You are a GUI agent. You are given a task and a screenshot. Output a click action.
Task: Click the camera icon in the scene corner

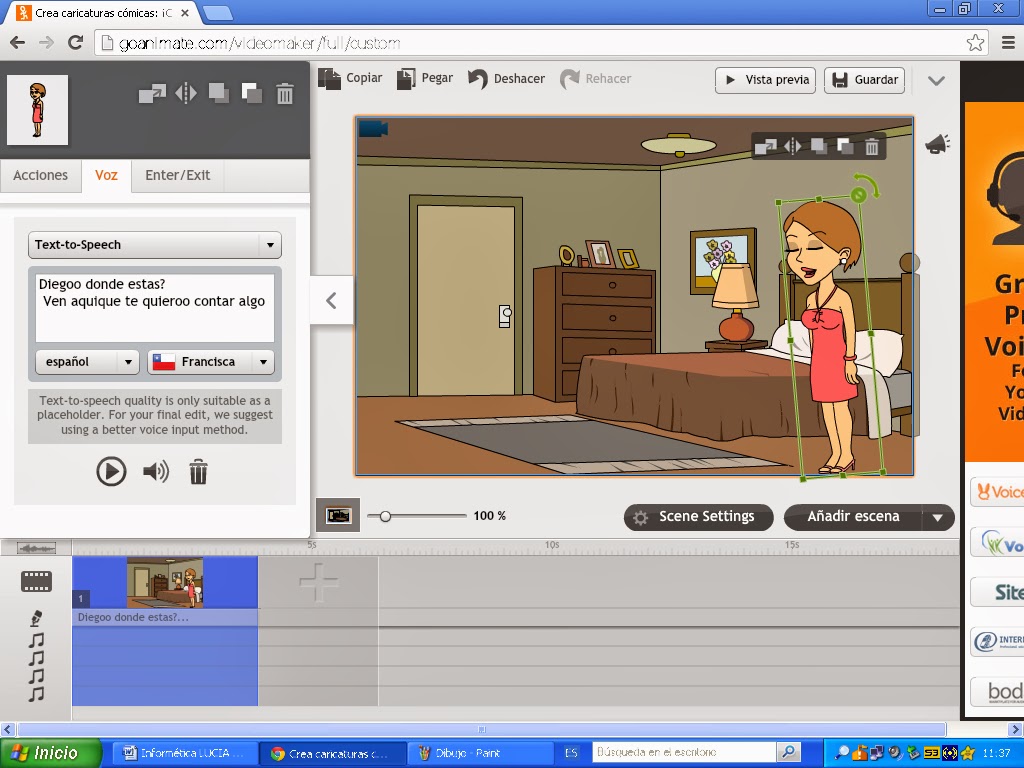(372, 130)
